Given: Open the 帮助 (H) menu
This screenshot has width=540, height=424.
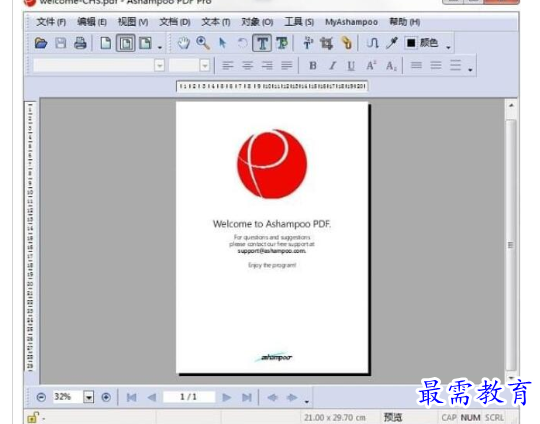Looking at the screenshot, I should pos(404,22).
